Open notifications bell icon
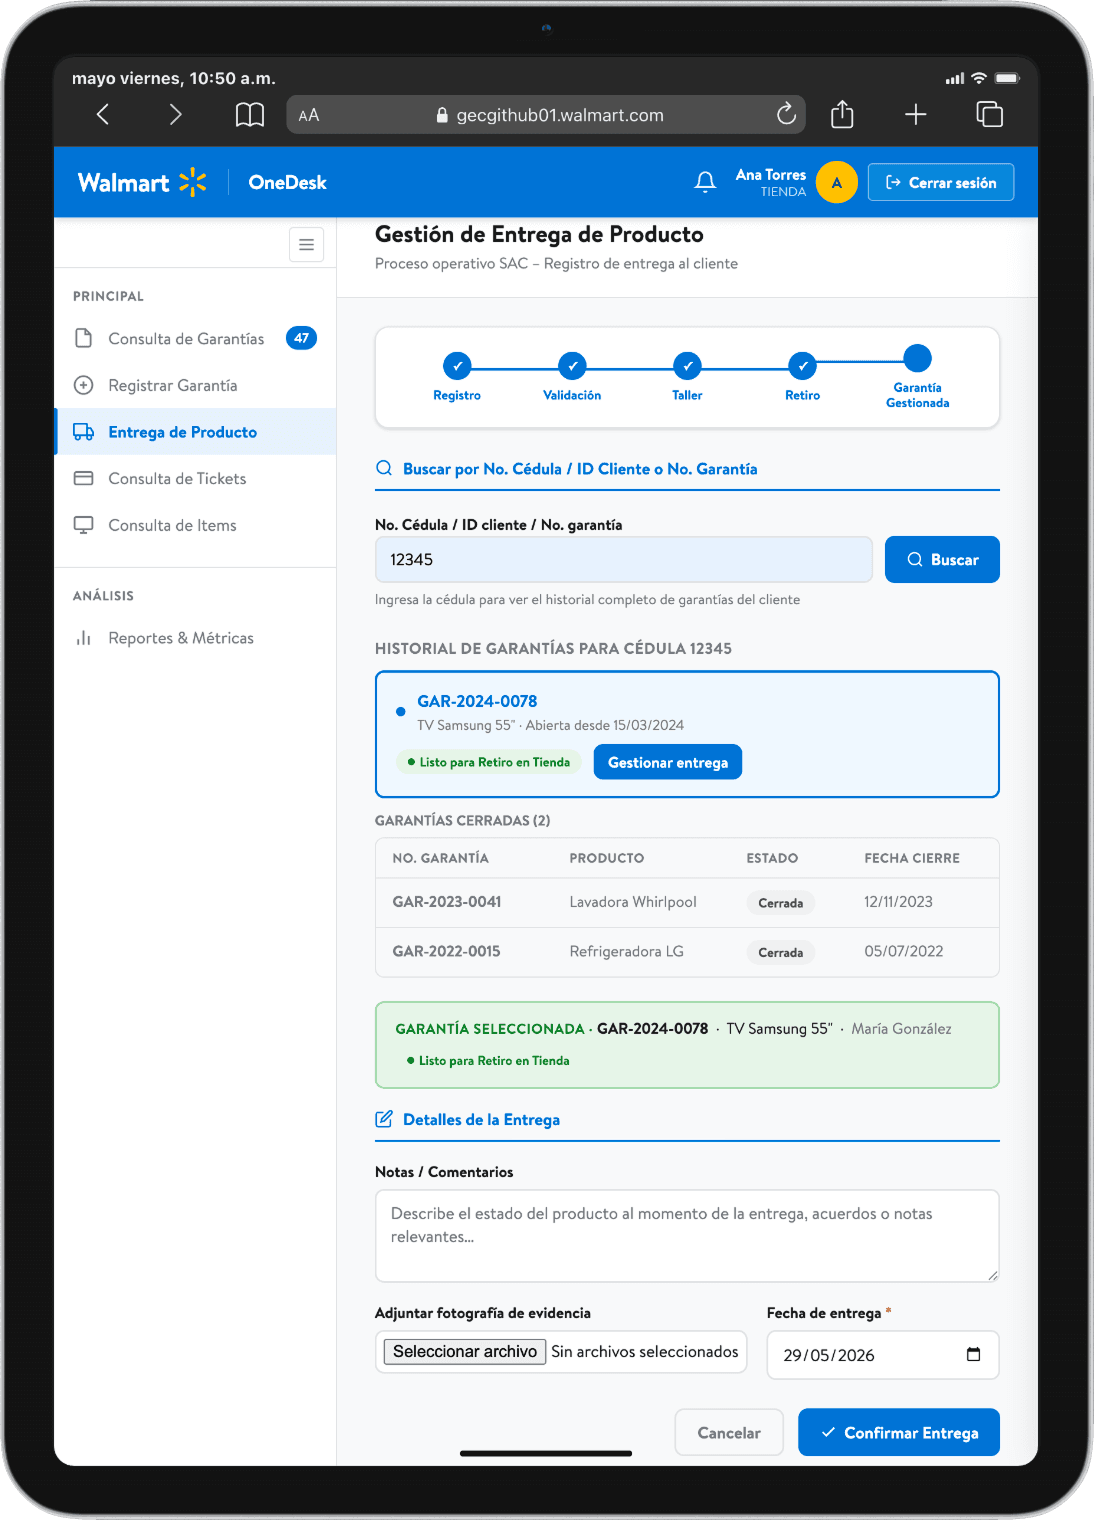 pyautogui.click(x=705, y=182)
